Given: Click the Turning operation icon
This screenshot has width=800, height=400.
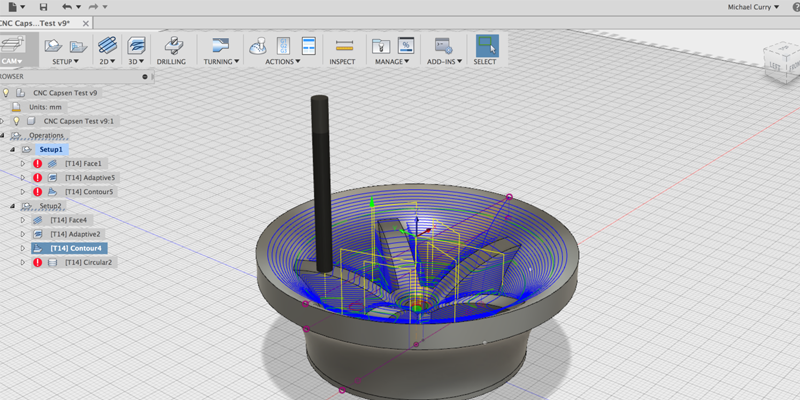Looking at the screenshot, I should (221, 45).
